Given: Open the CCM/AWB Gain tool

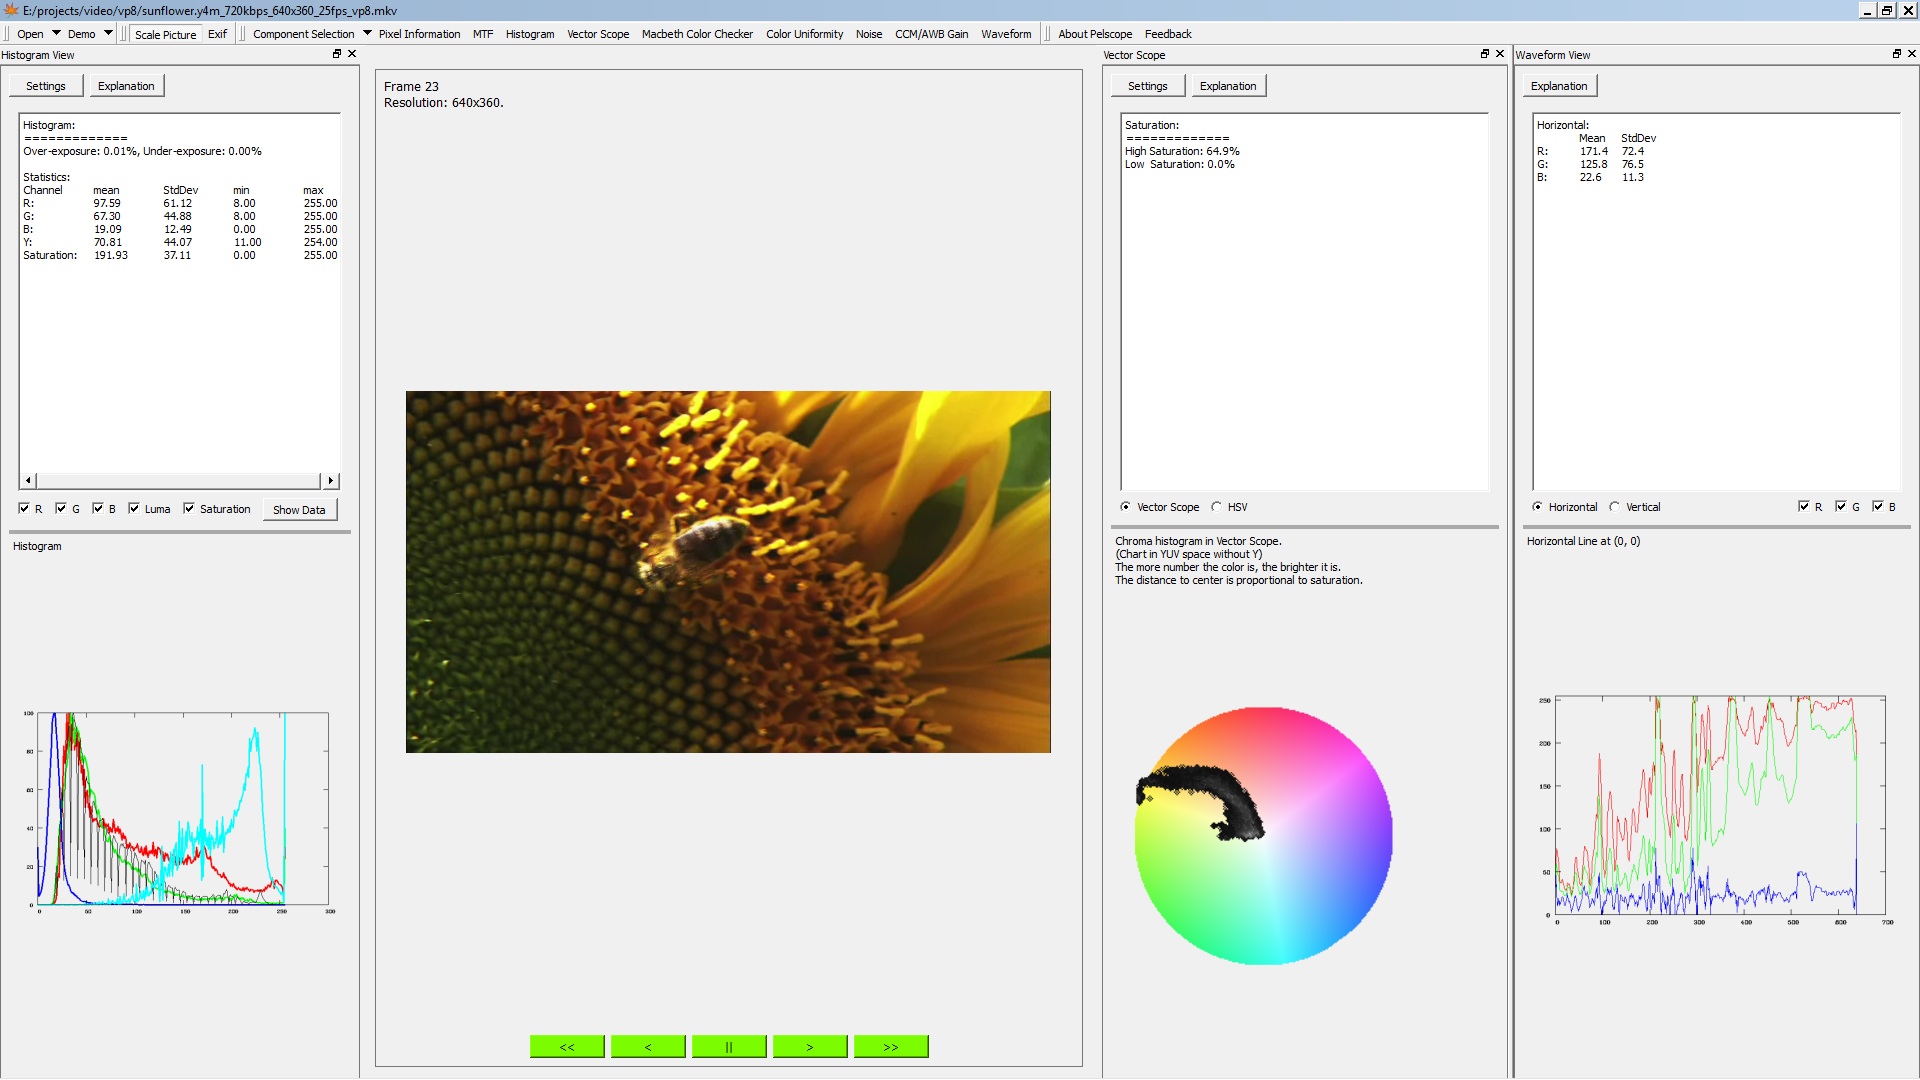Looking at the screenshot, I should pyautogui.click(x=931, y=33).
